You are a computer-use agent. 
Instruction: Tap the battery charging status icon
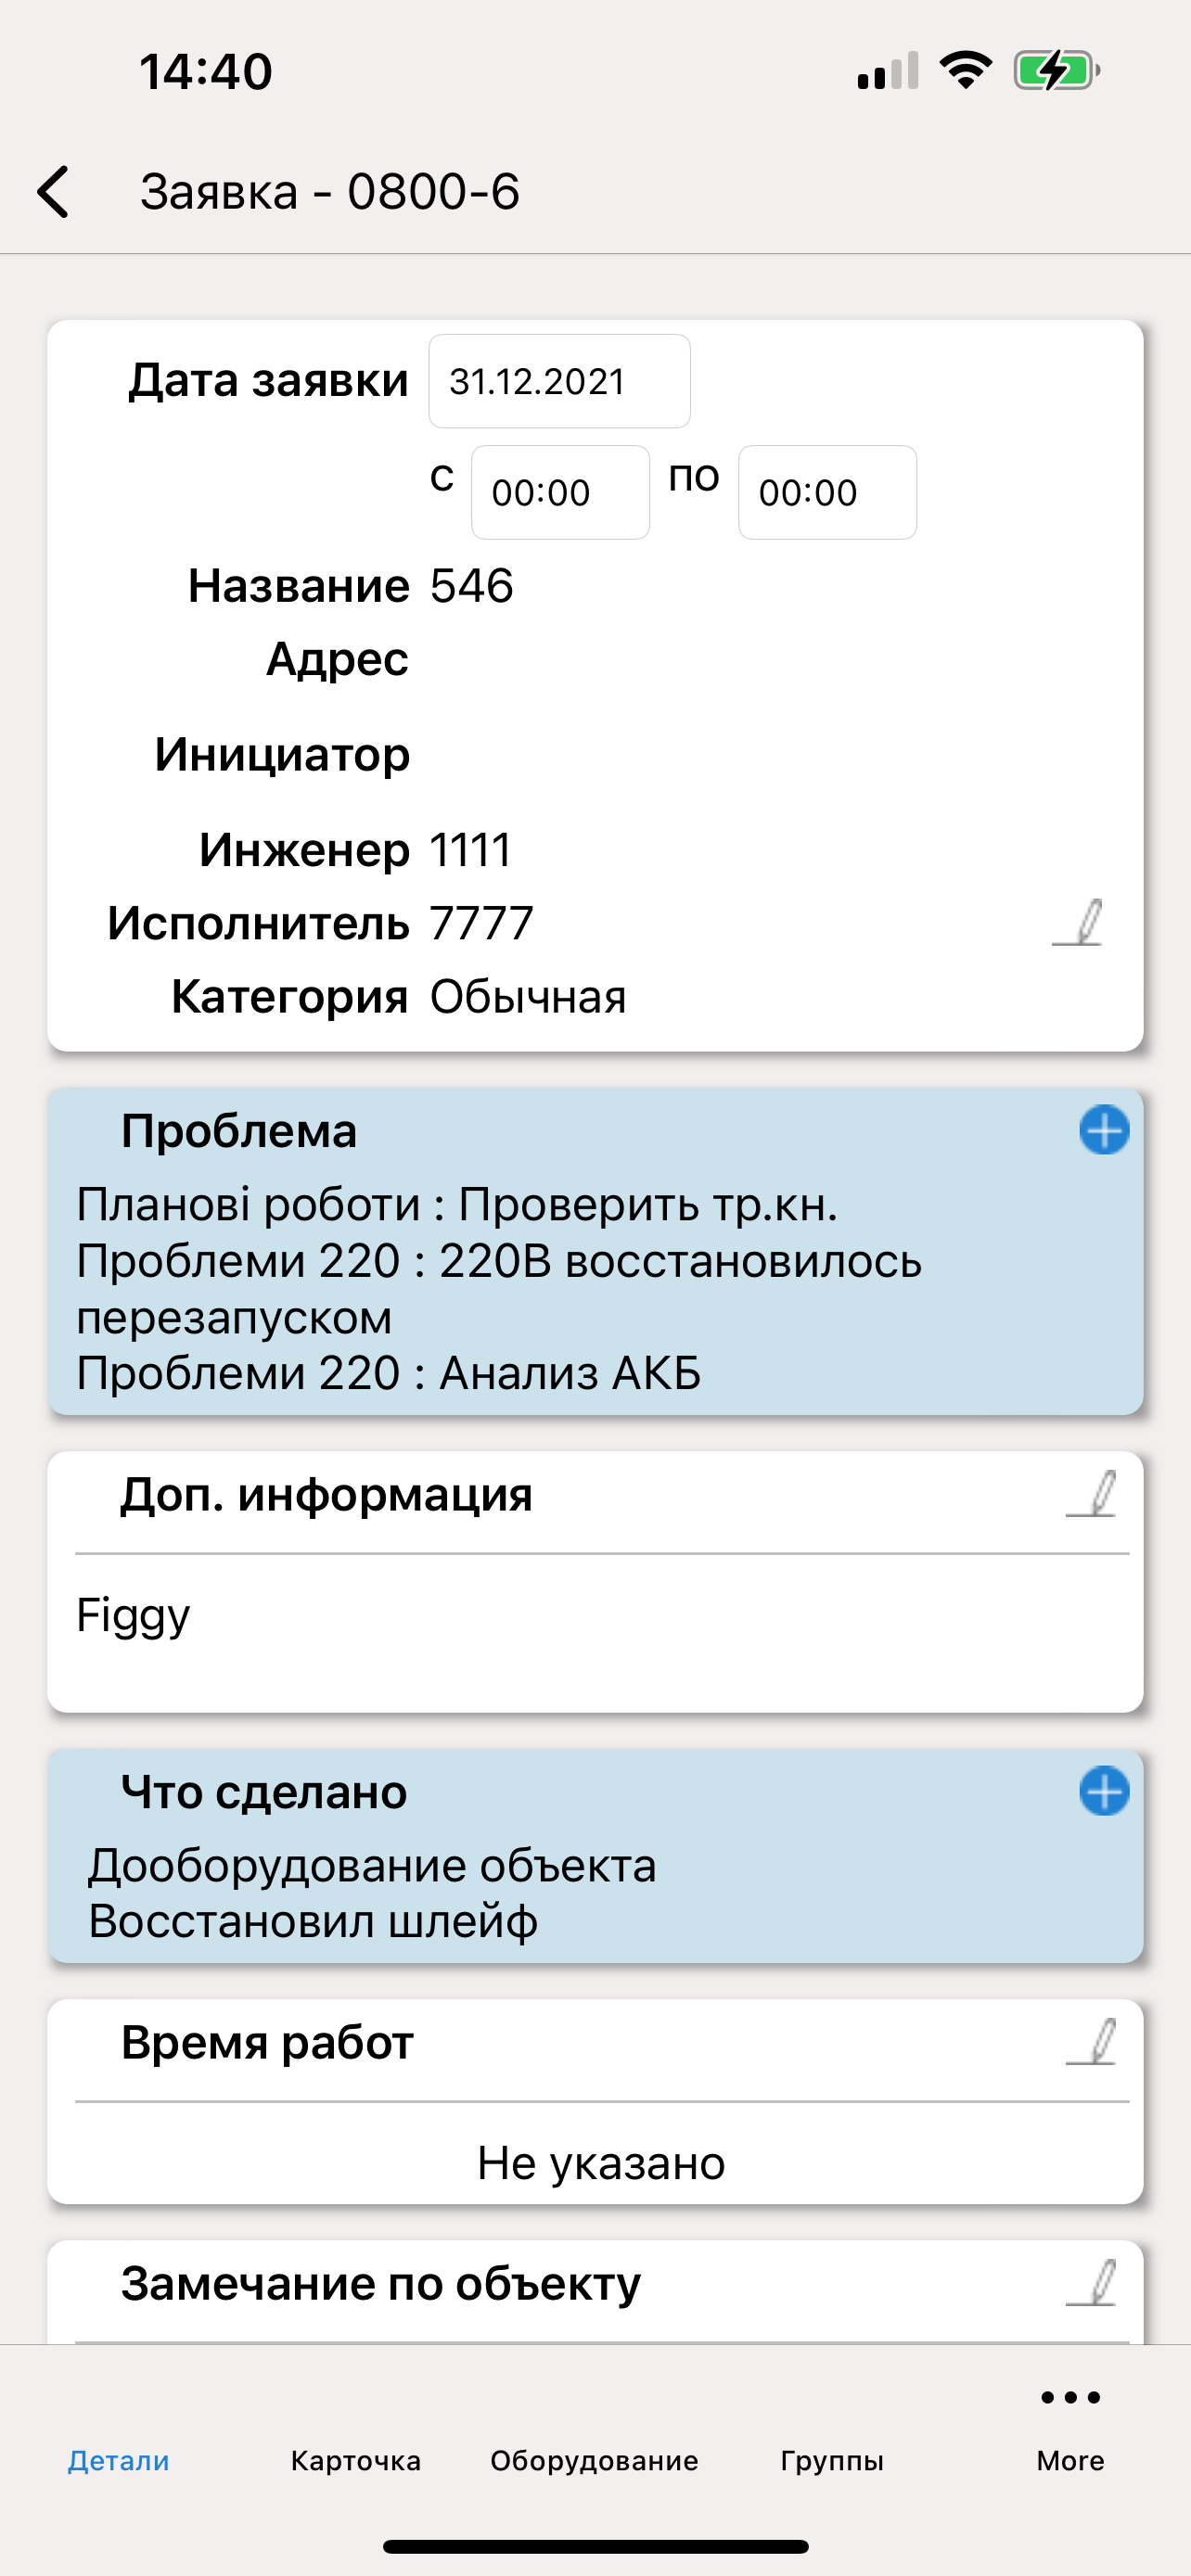click(x=1057, y=71)
